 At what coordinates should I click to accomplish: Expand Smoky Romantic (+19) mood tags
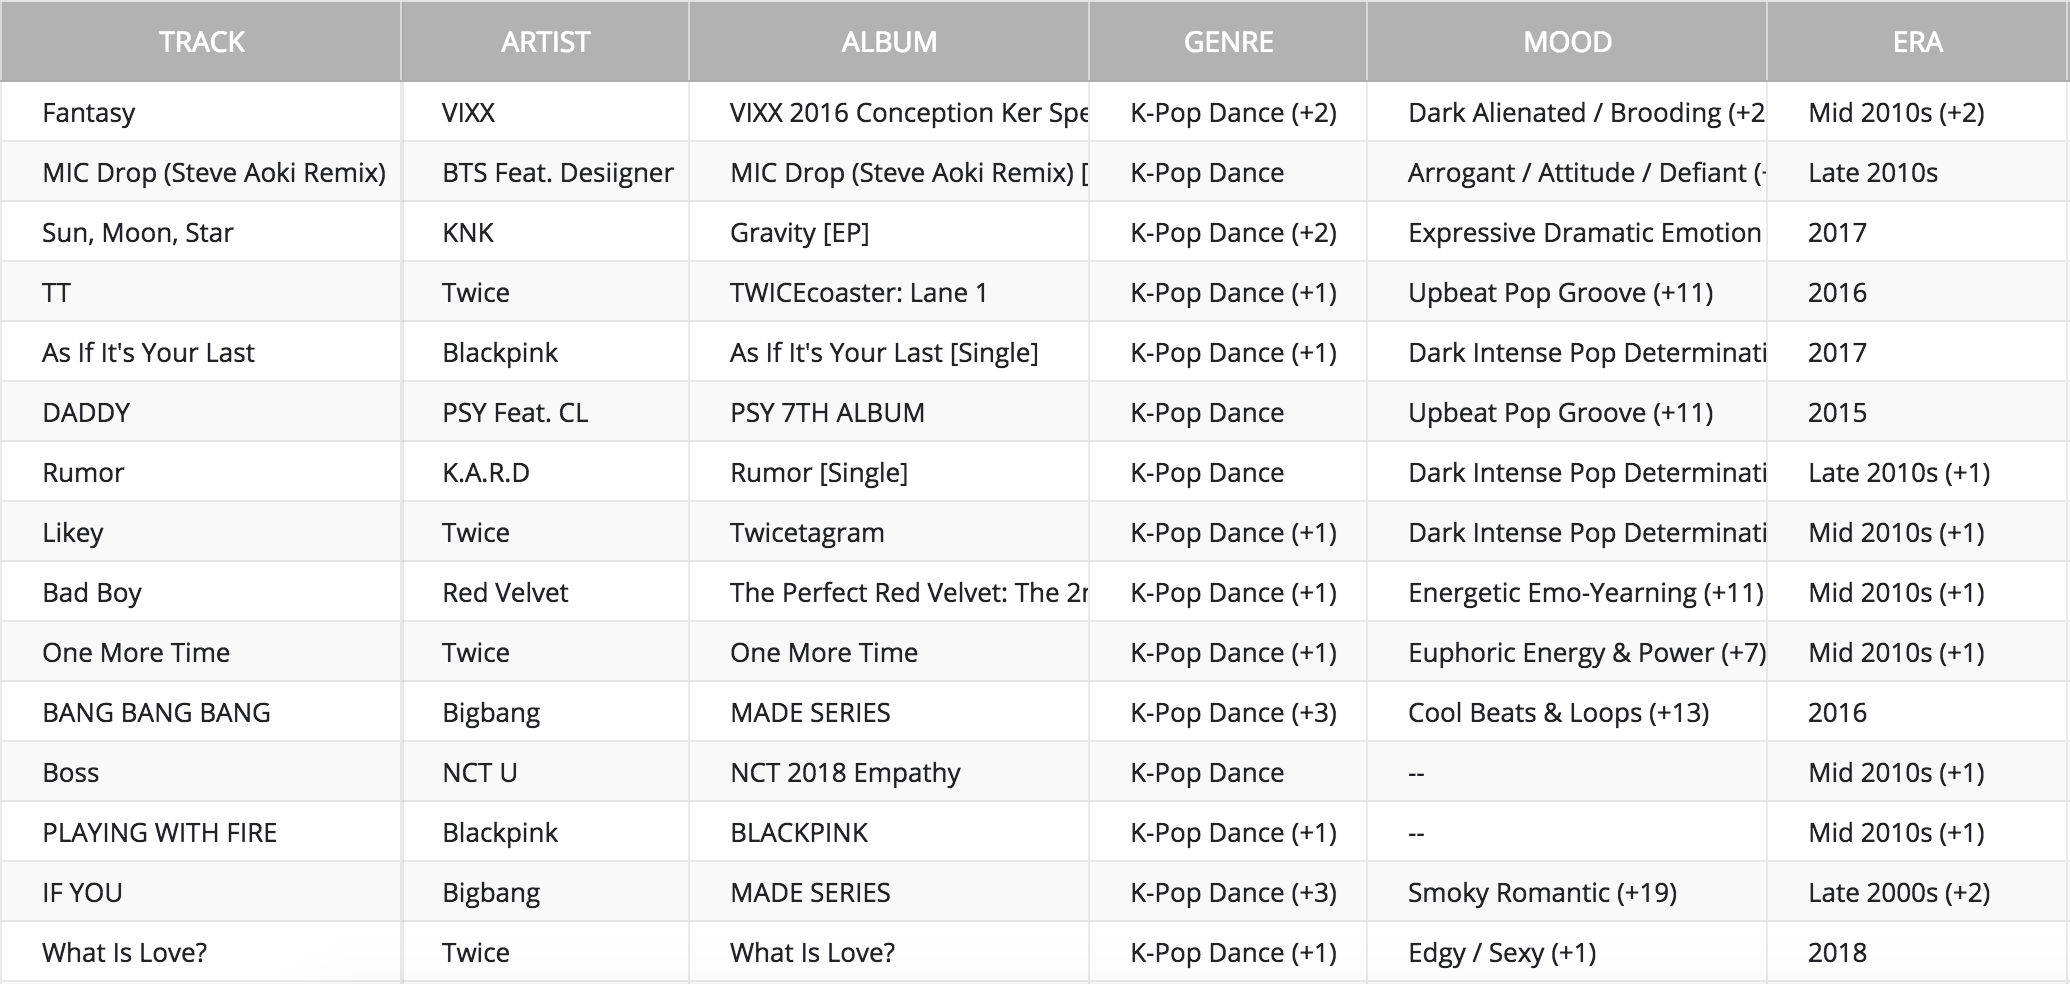pyautogui.click(x=1542, y=893)
